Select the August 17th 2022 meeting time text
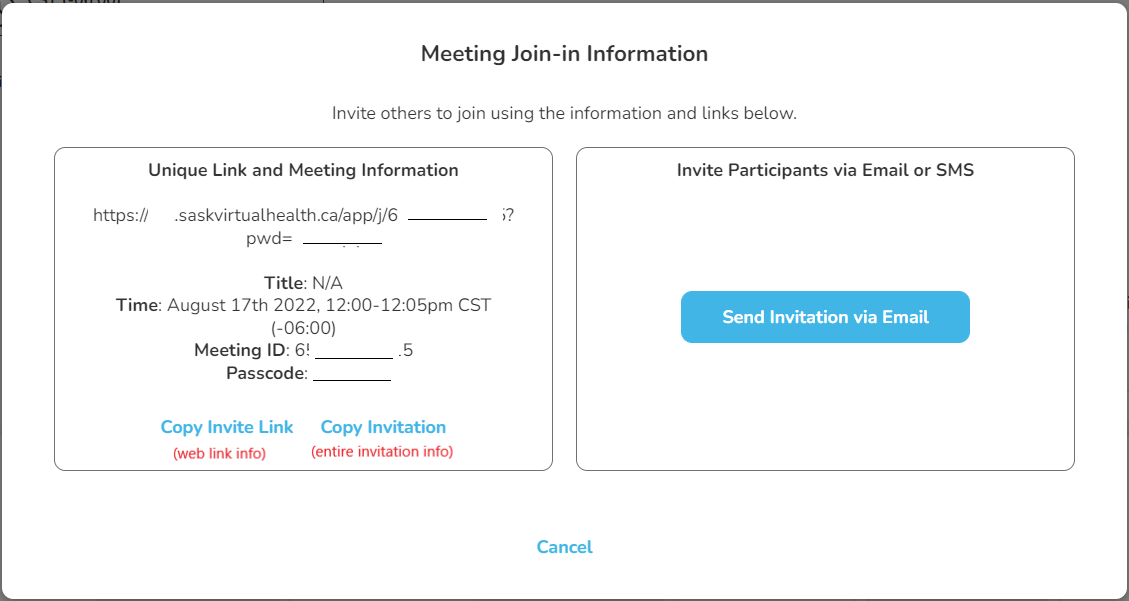Image resolution: width=1129 pixels, height=601 pixels. point(328,305)
